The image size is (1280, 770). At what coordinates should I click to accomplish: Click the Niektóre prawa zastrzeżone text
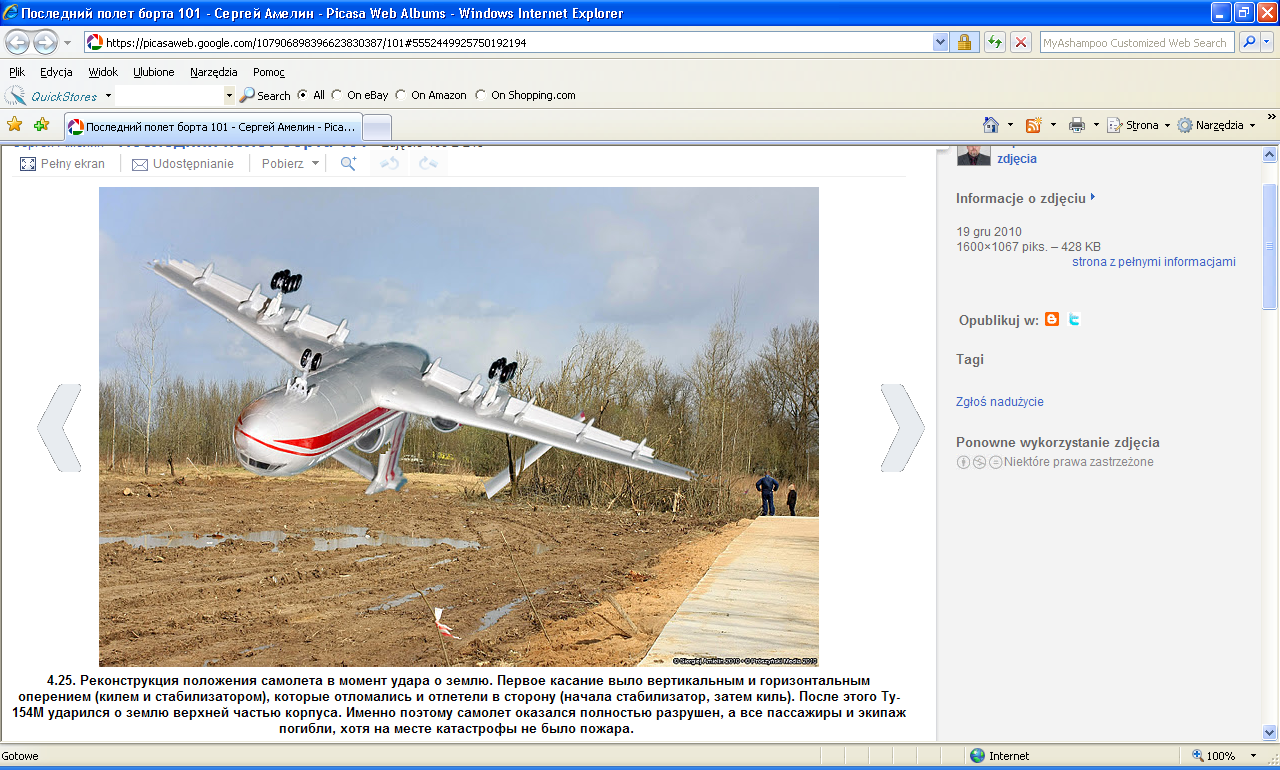(x=1079, y=462)
